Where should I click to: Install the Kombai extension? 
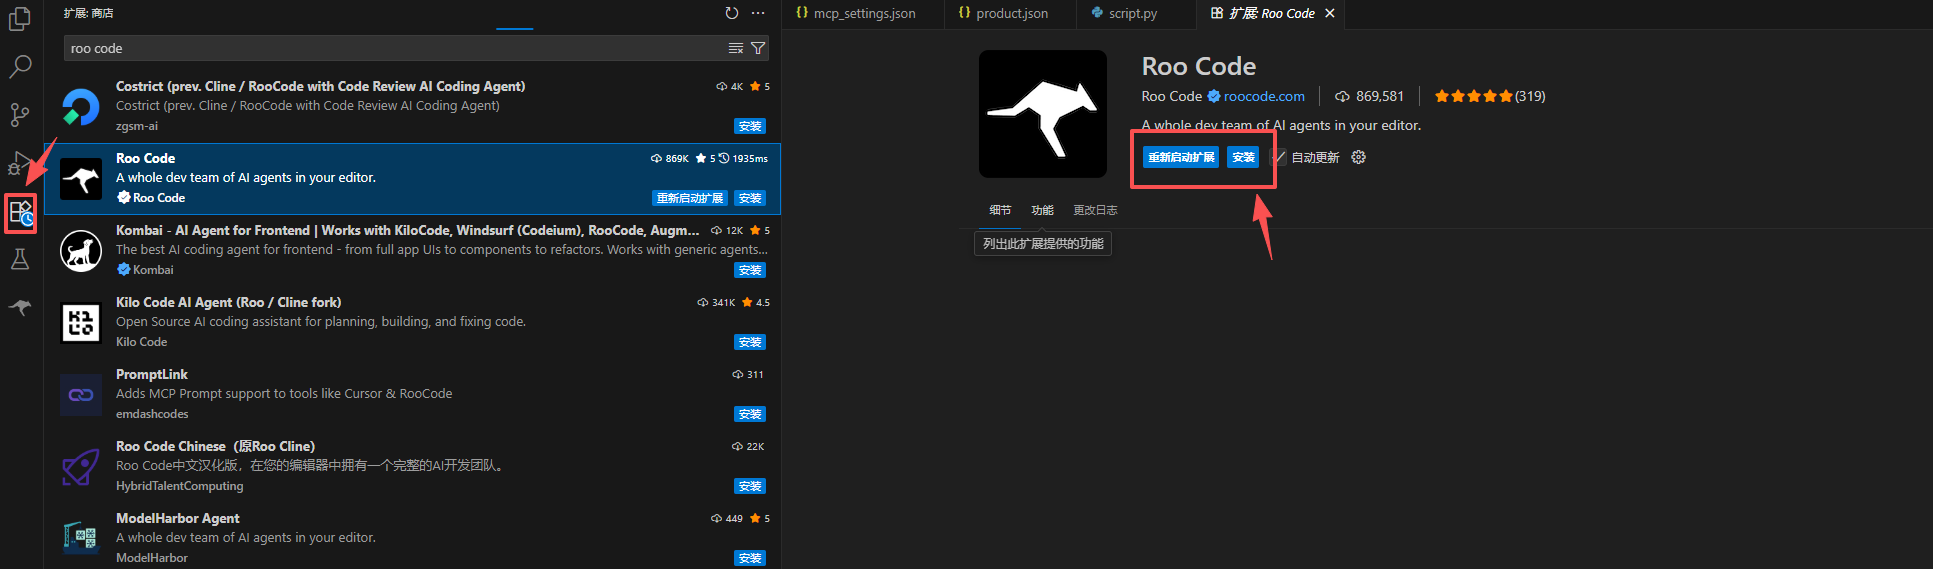pyautogui.click(x=750, y=270)
